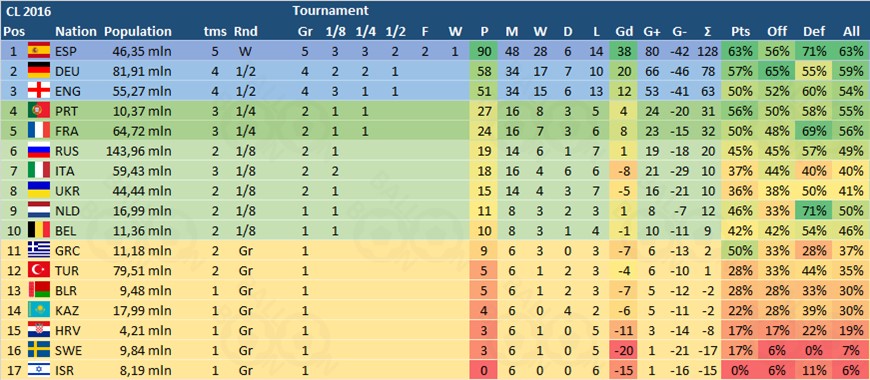Select the Croatia flag icon
This screenshot has width=870, height=380.
coord(39,330)
